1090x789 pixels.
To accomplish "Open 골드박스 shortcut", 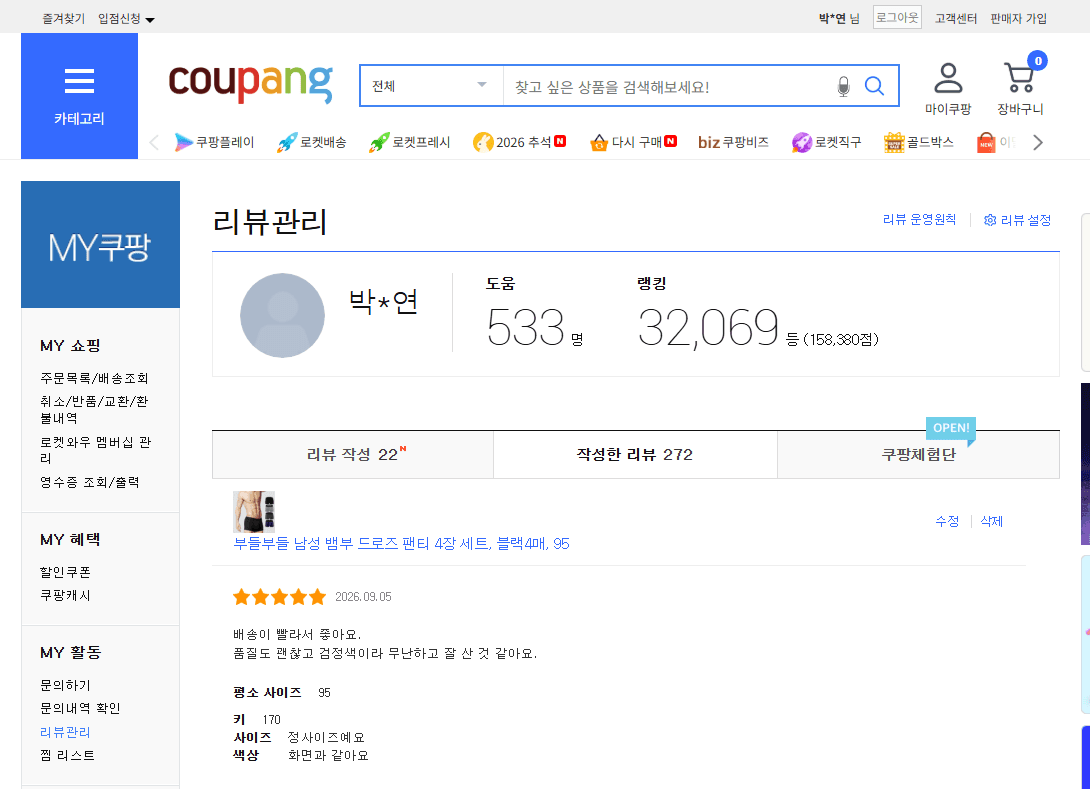I will [918, 143].
